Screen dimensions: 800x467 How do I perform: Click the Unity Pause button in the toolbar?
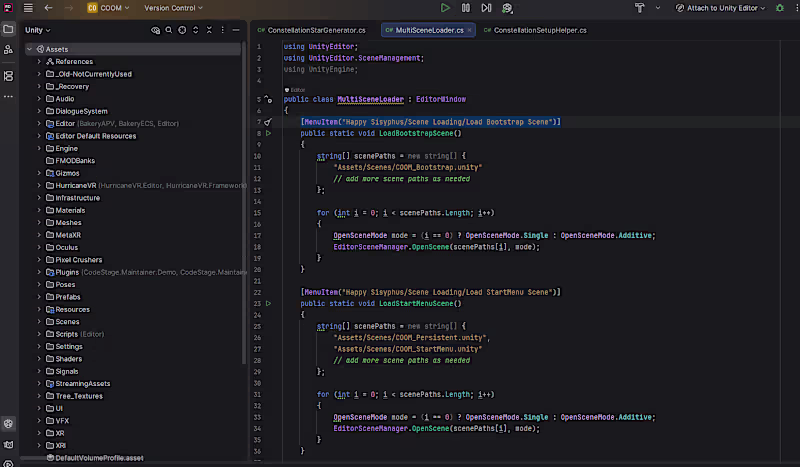point(467,8)
